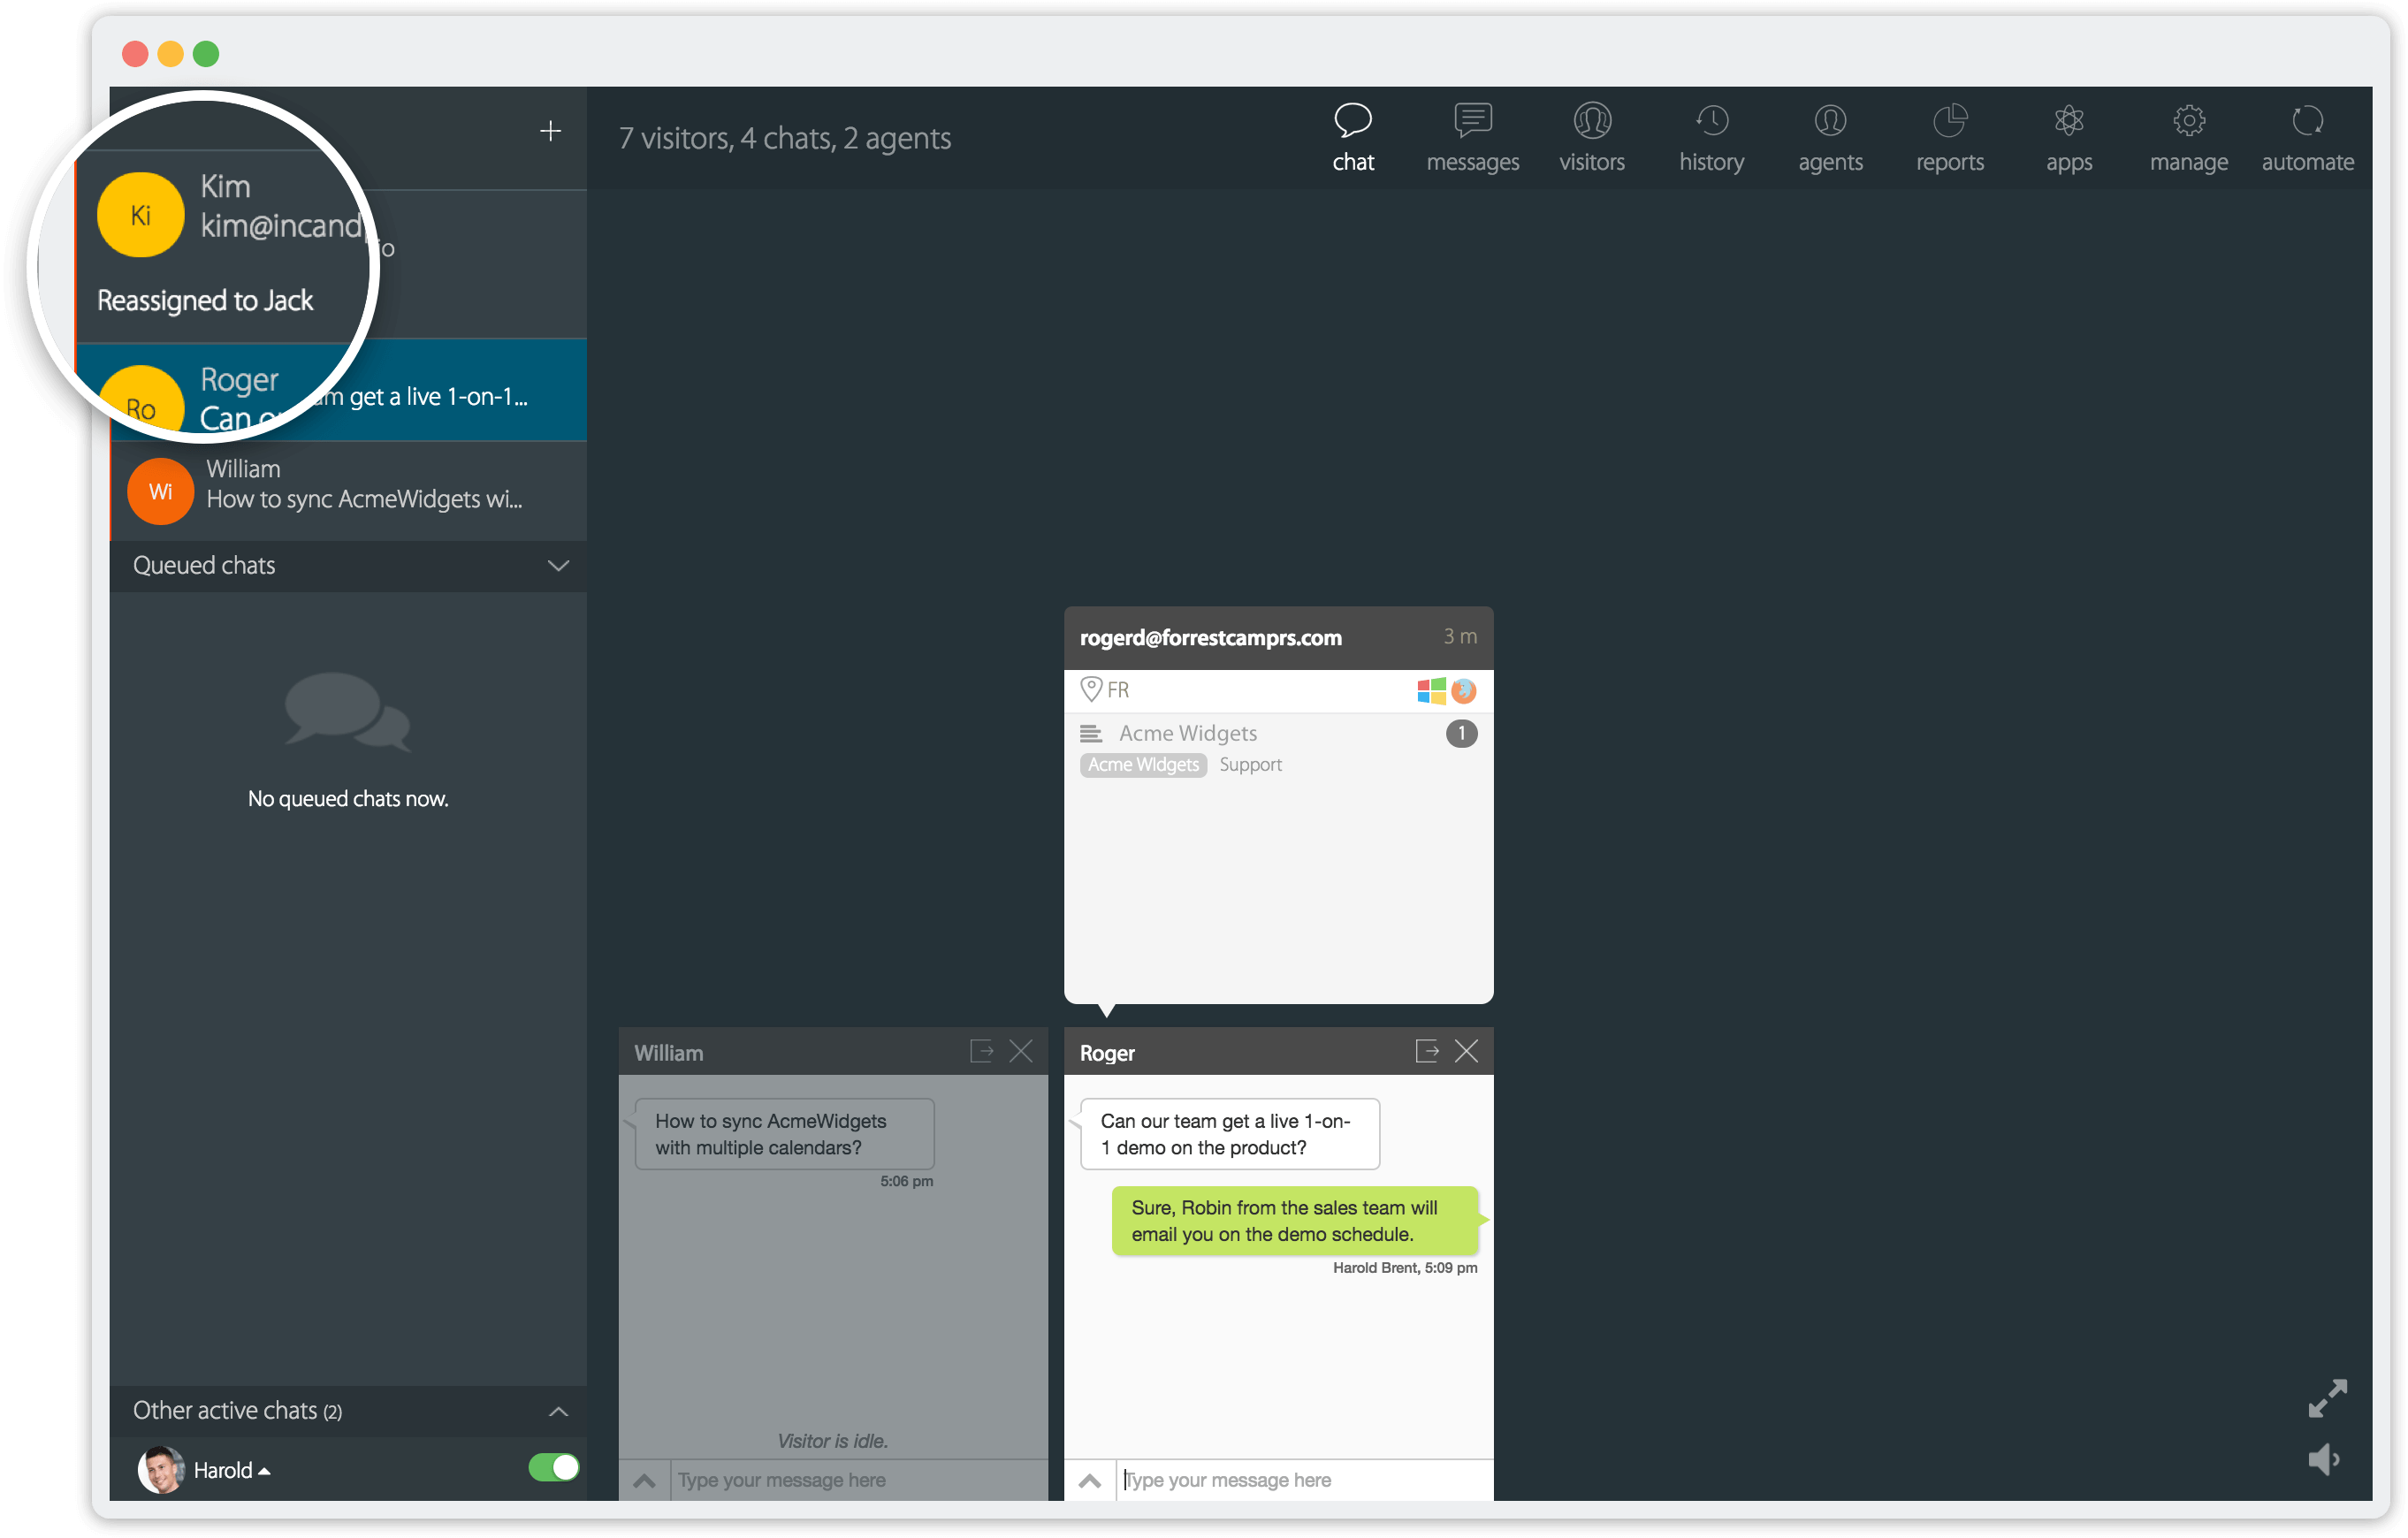Click rogerd@forrestcamprs.com header
2408x1538 pixels.
point(1210,638)
